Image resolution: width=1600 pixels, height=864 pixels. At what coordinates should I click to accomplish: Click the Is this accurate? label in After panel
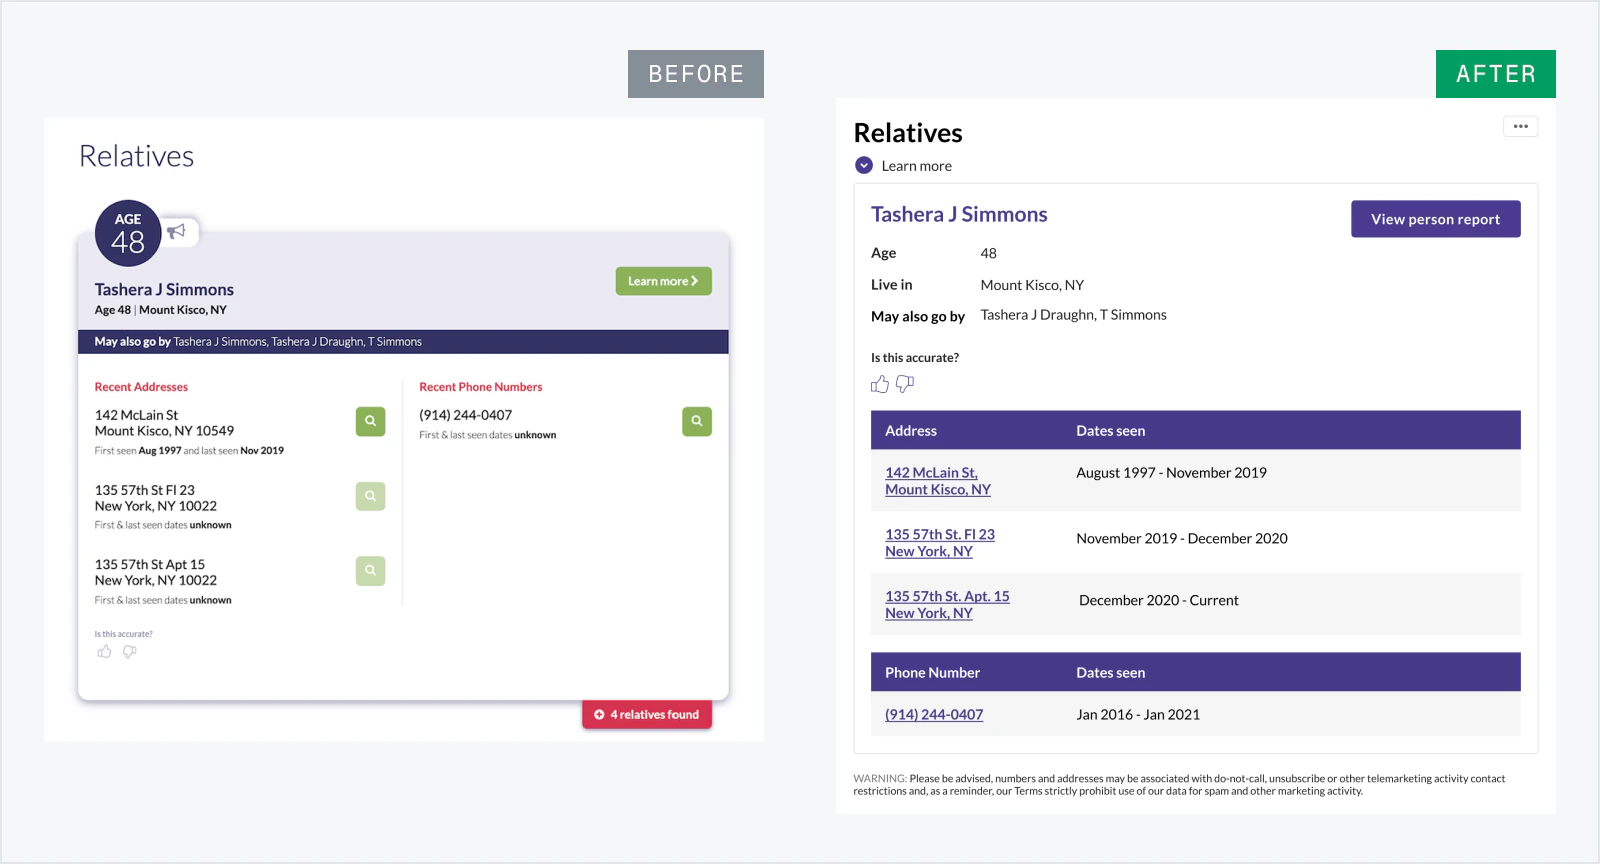(915, 358)
